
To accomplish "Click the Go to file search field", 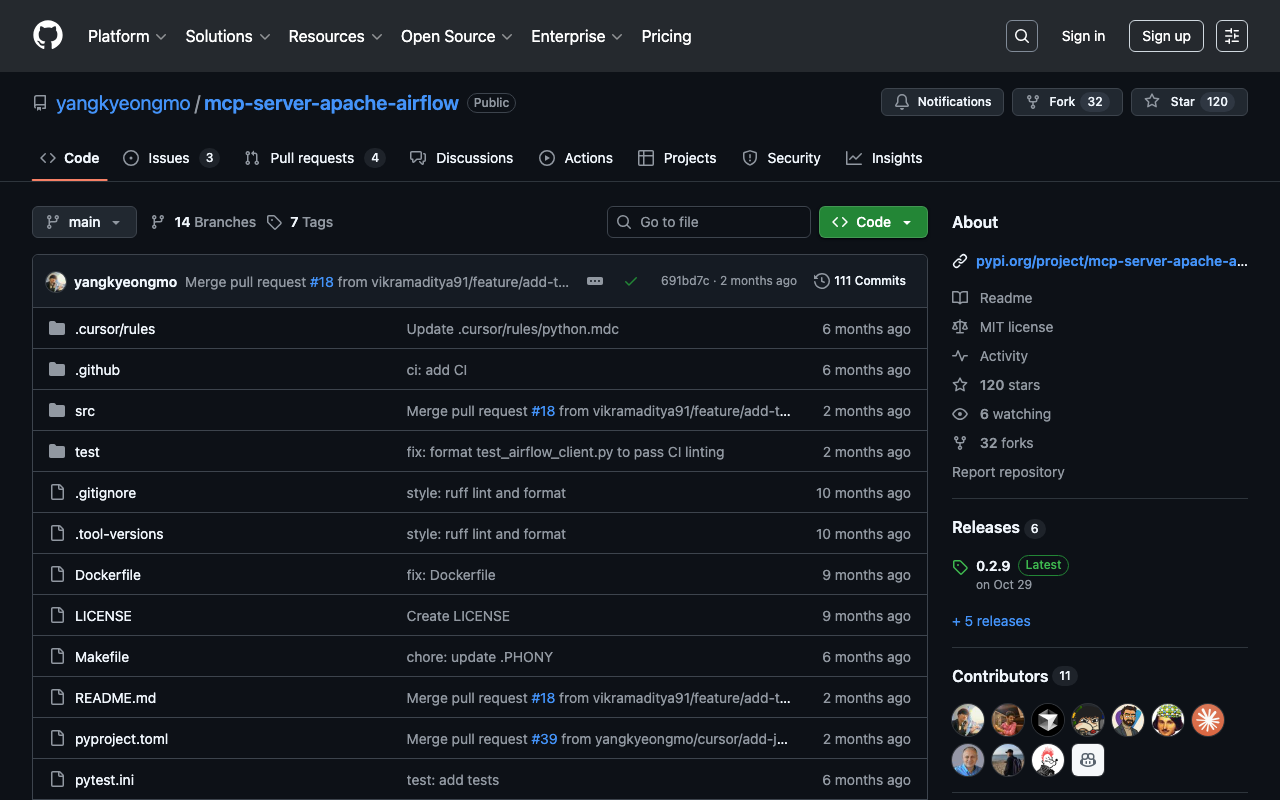I will (709, 222).
